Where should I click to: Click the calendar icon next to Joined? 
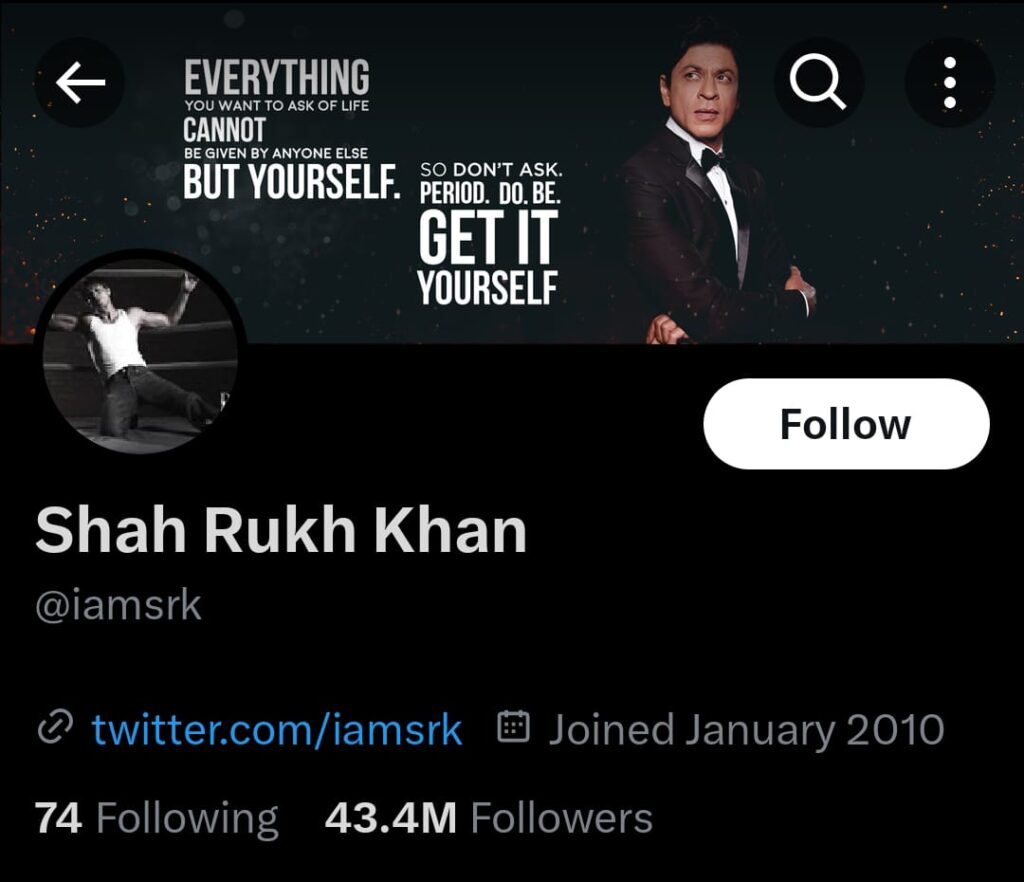click(x=513, y=728)
